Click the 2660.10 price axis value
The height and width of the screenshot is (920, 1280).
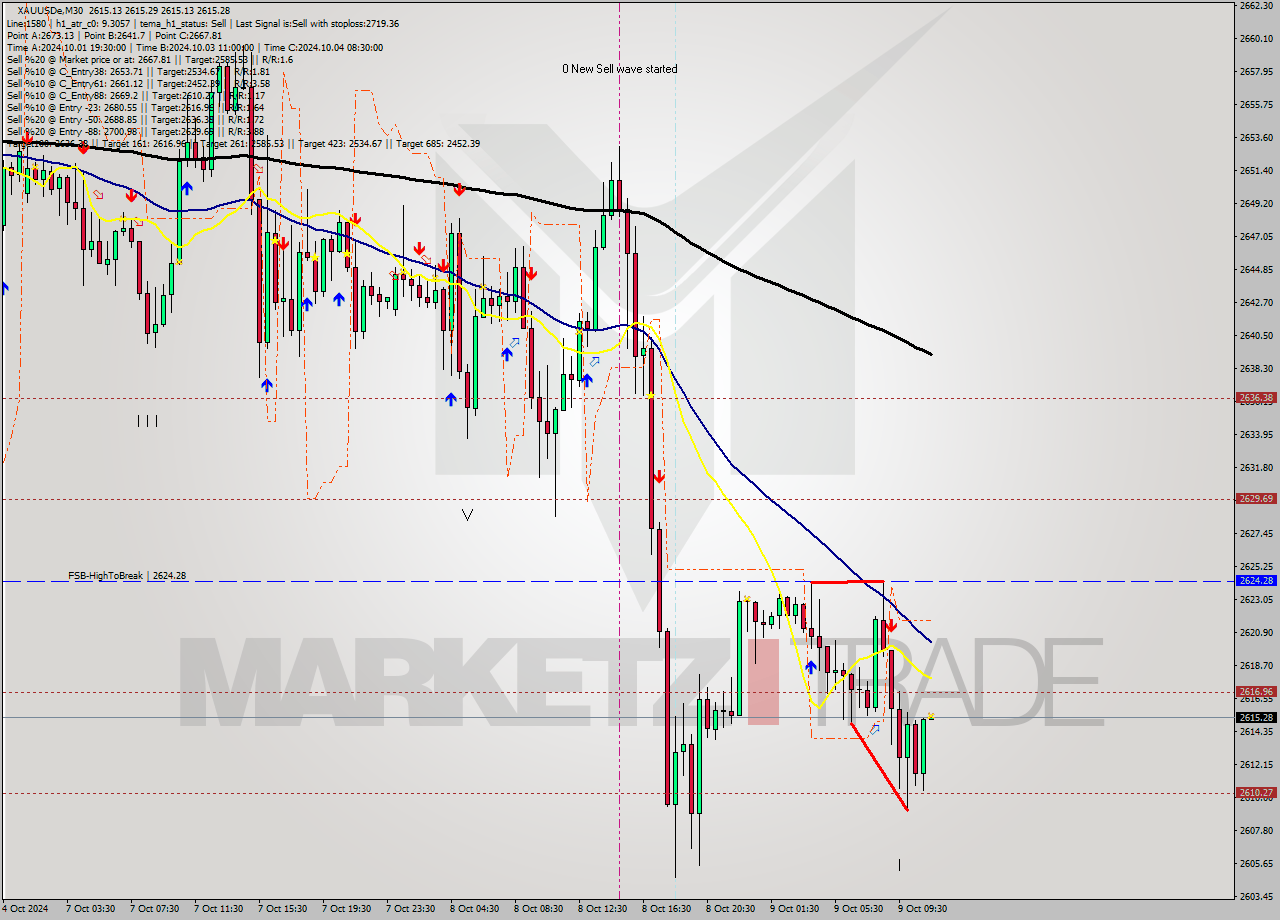(x=1256, y=38)
